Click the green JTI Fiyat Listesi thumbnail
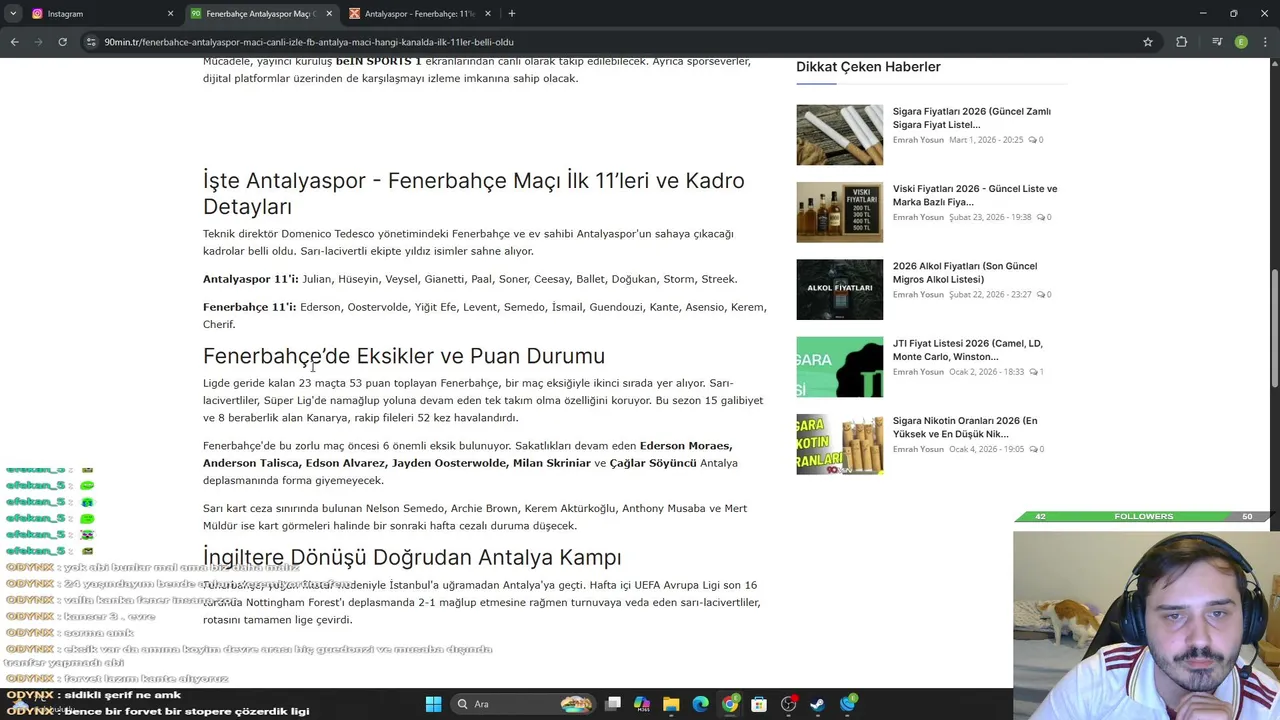Image resolution: width=1280 pixels, height=720 pixels. click(x=839, y=367)
